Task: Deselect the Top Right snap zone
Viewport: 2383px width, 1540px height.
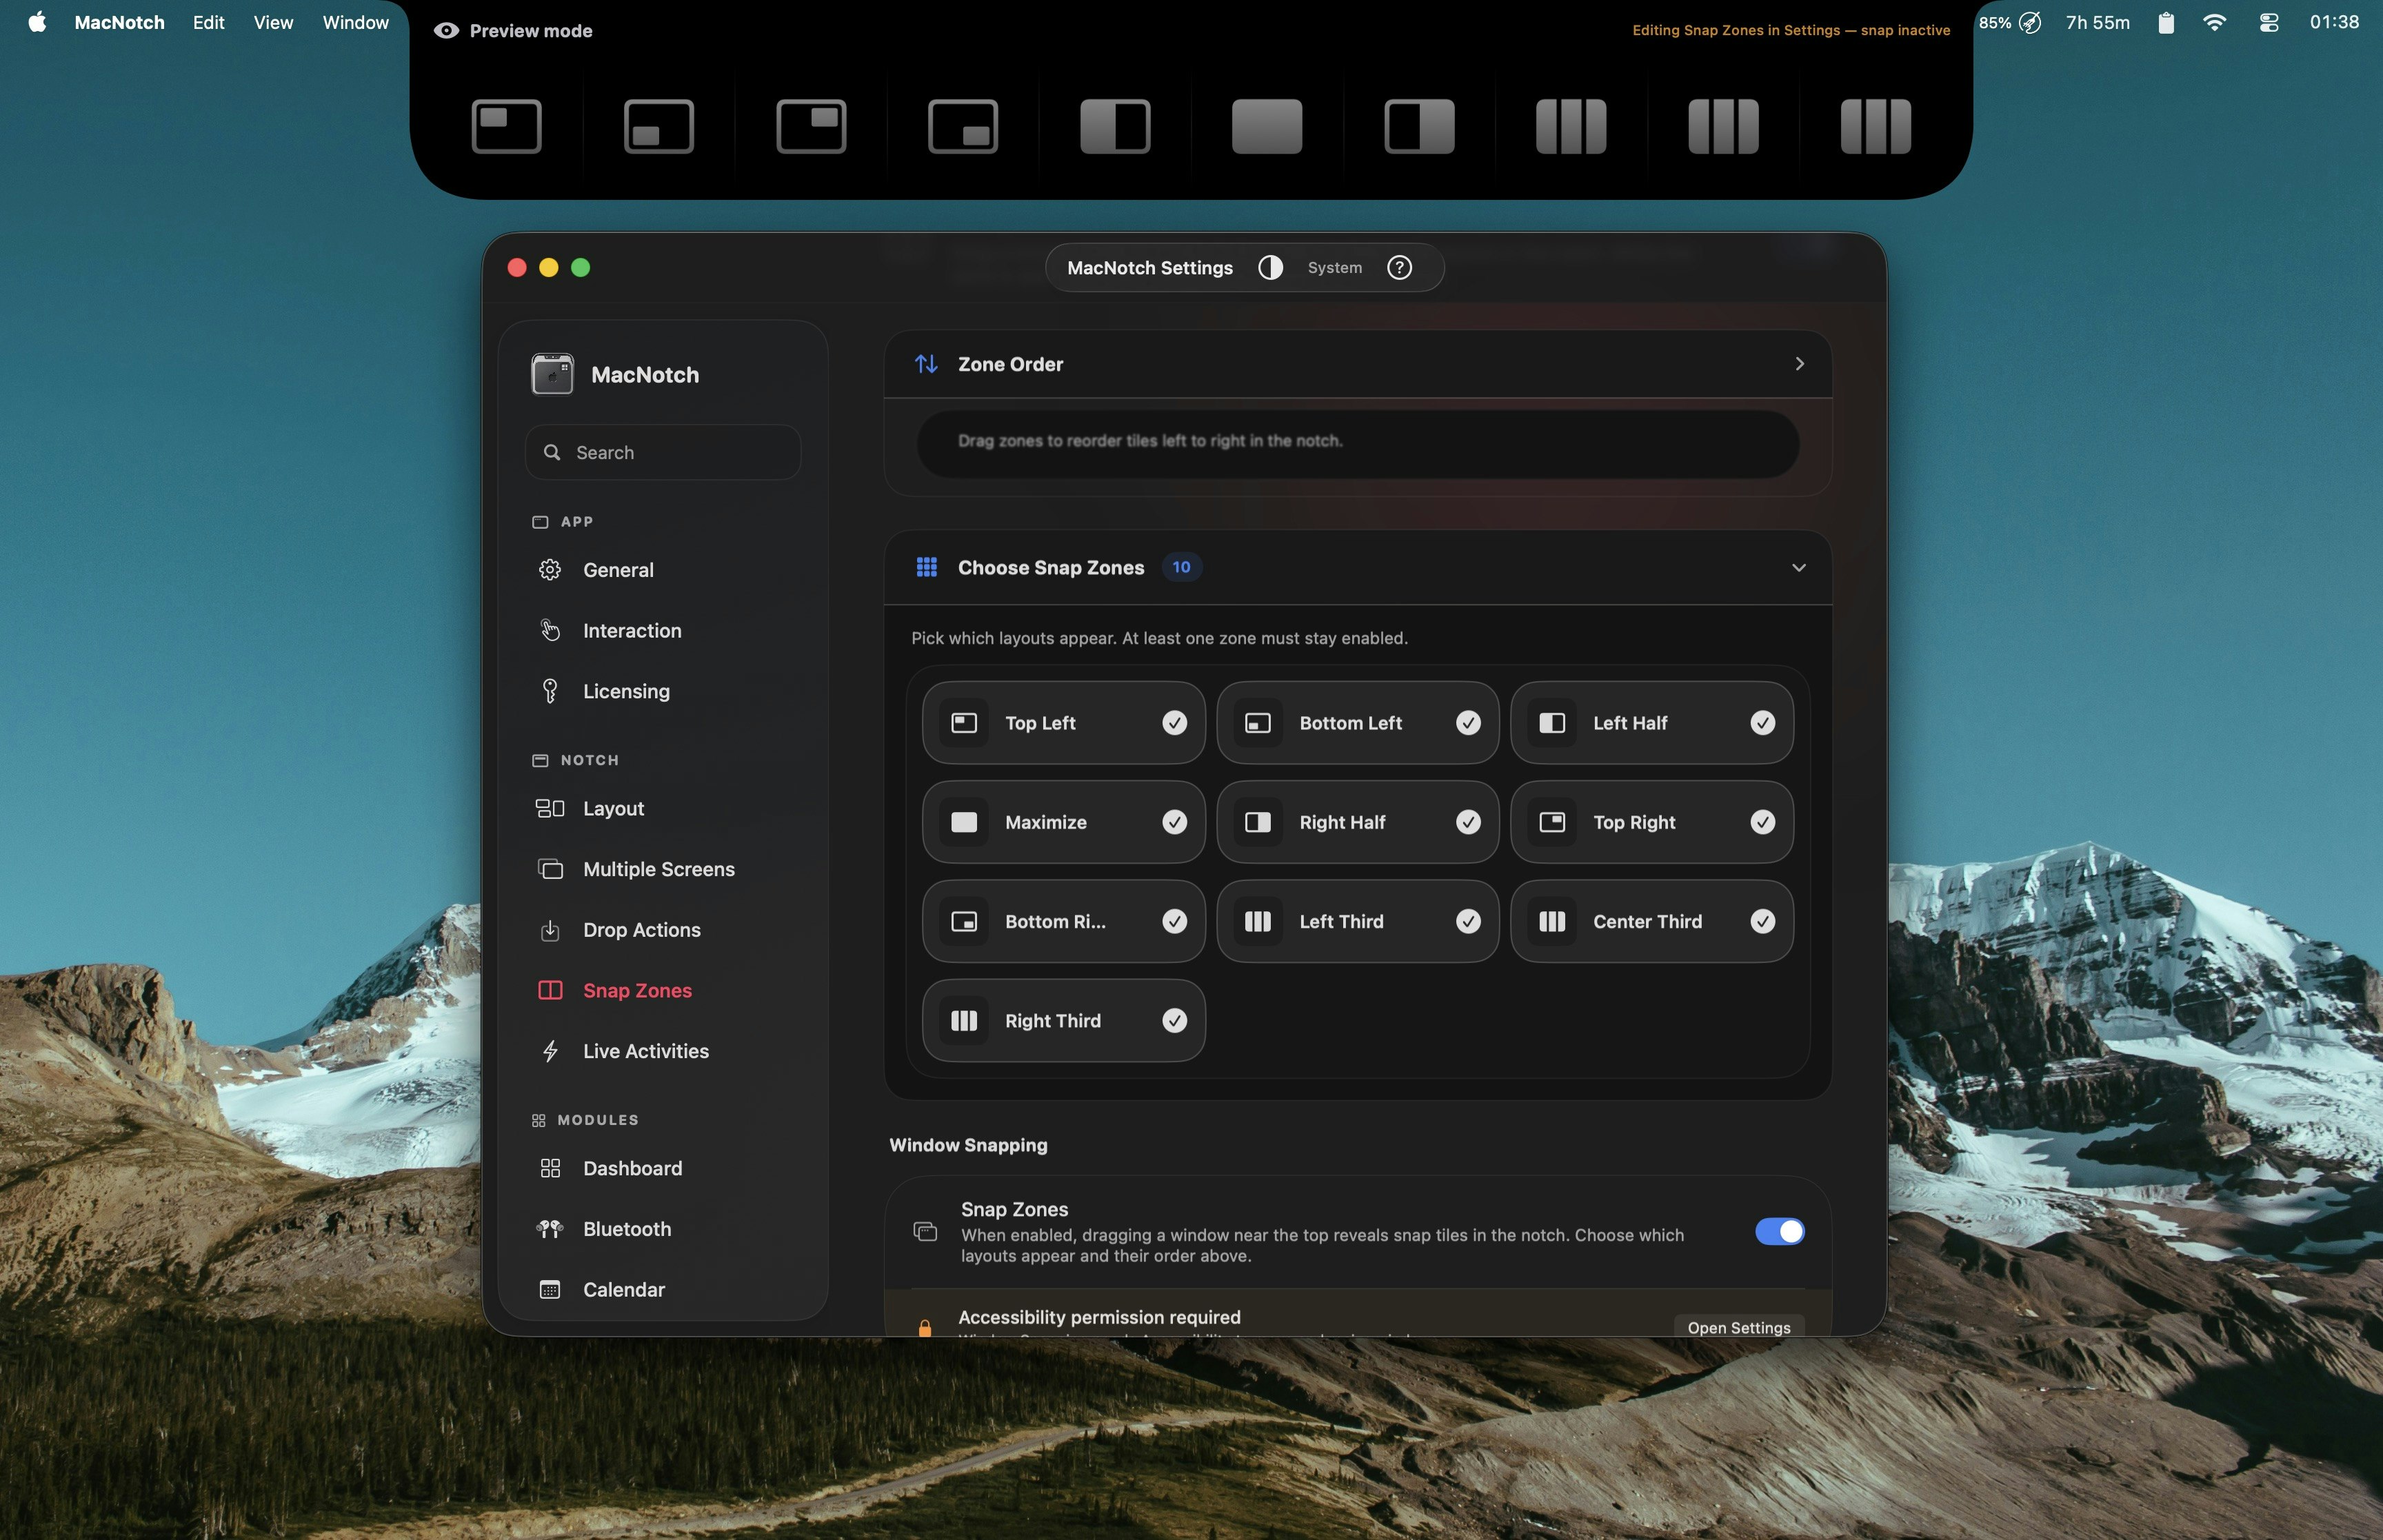Action: 1763,822
